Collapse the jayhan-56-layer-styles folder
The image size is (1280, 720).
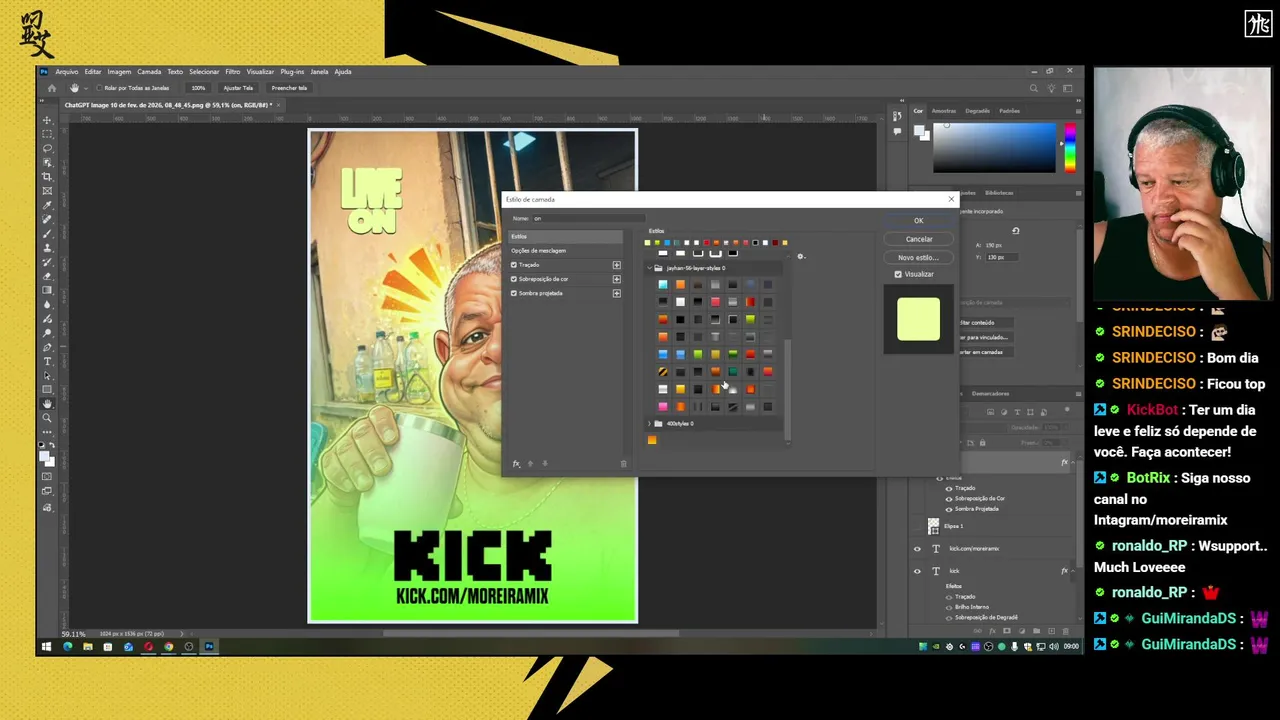(x=650, y=268)
